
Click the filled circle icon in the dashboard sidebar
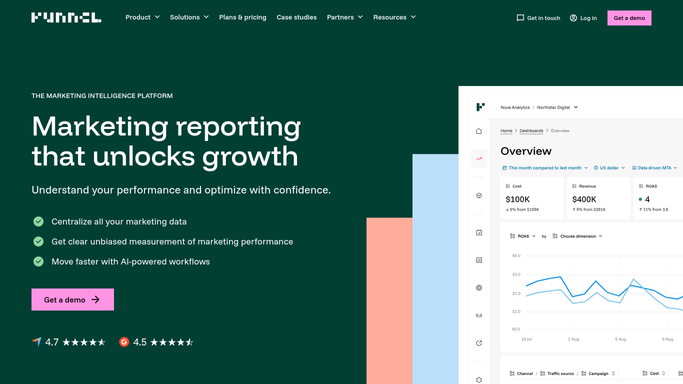point(479,288)
